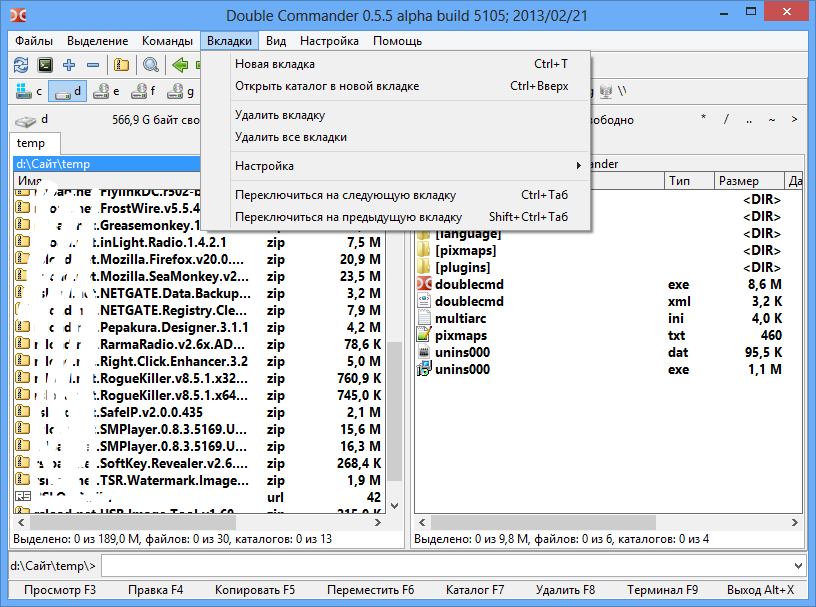Click the green back arrow icon
This screenshot has height=607, width=816.
pyautogui.click(x=180, y=65)
